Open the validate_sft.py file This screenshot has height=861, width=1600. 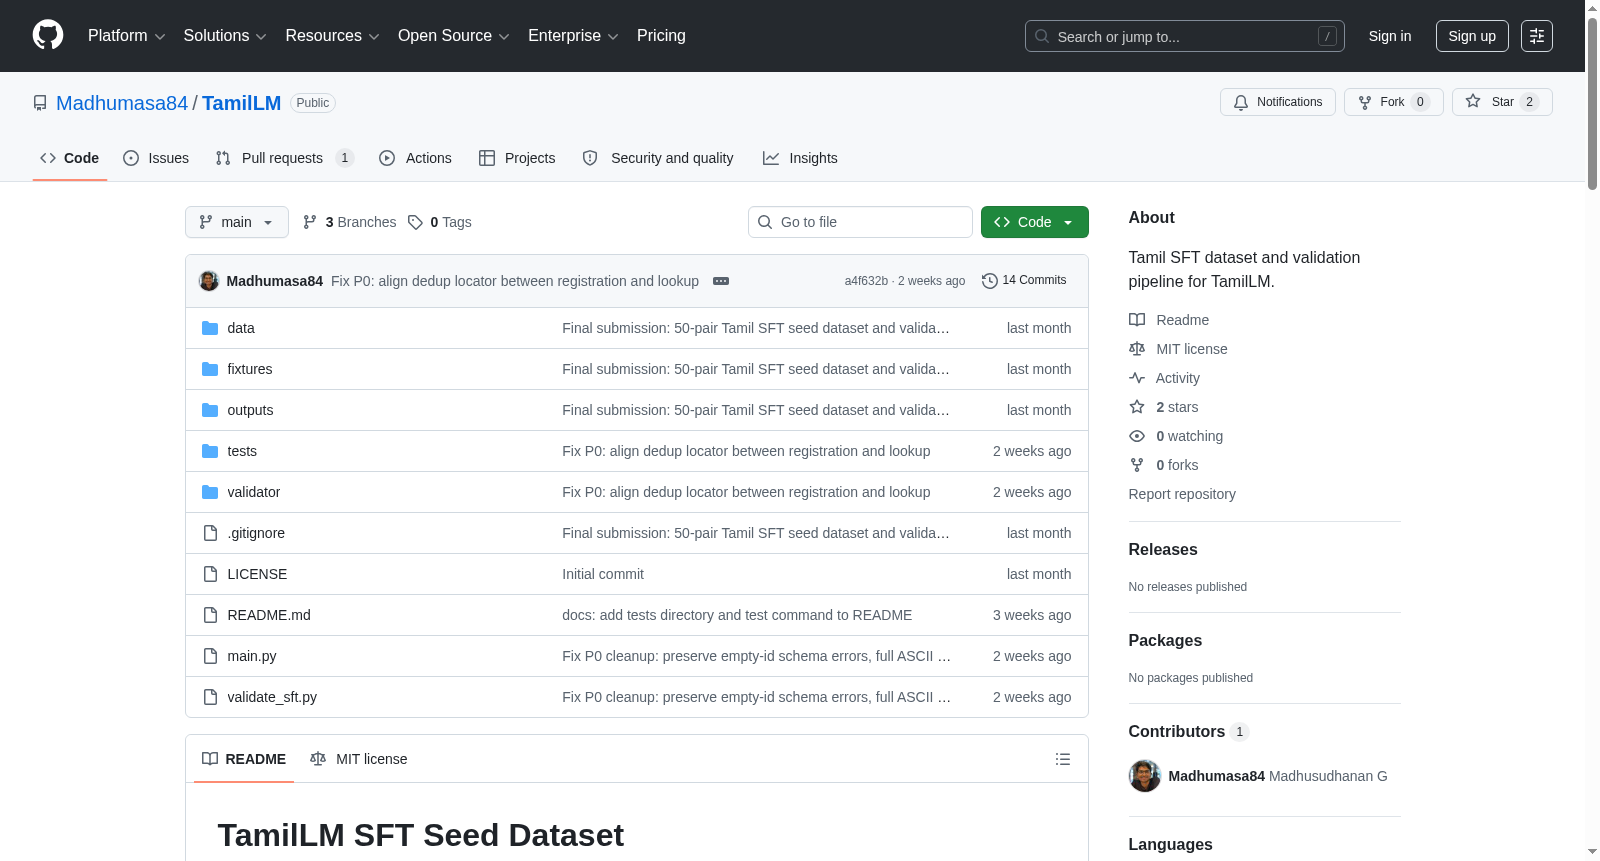click(272, 697)
